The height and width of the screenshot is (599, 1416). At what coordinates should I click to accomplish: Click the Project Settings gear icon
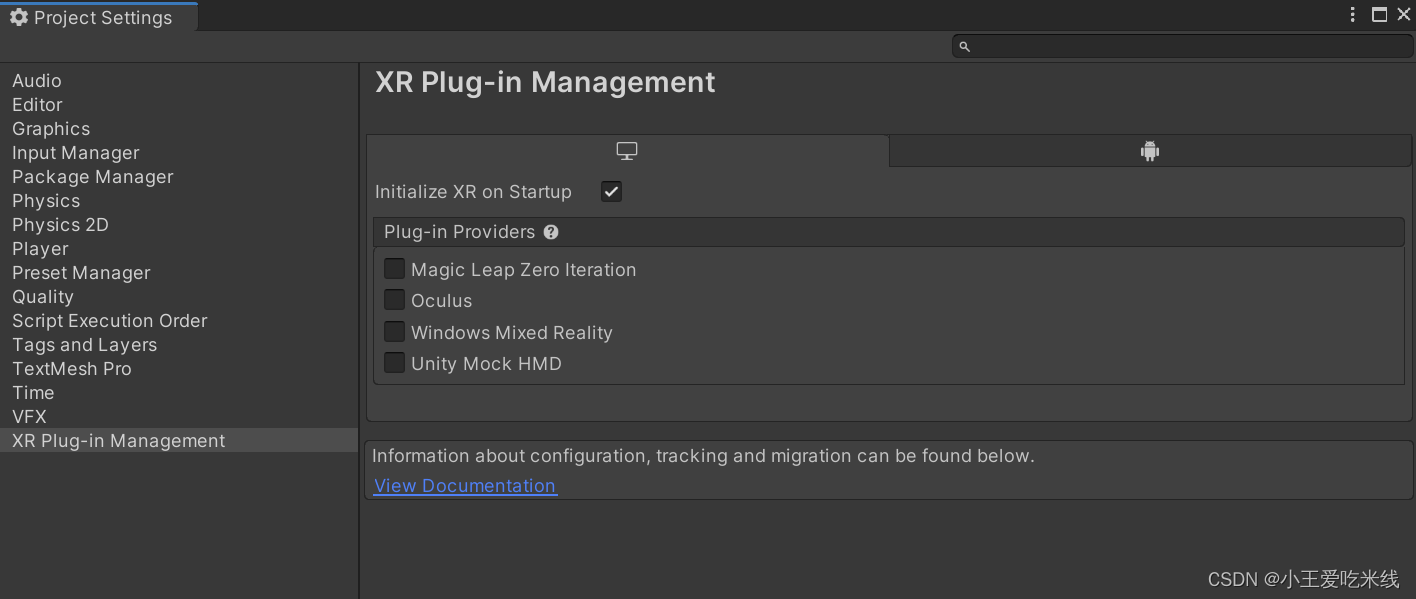18,17
